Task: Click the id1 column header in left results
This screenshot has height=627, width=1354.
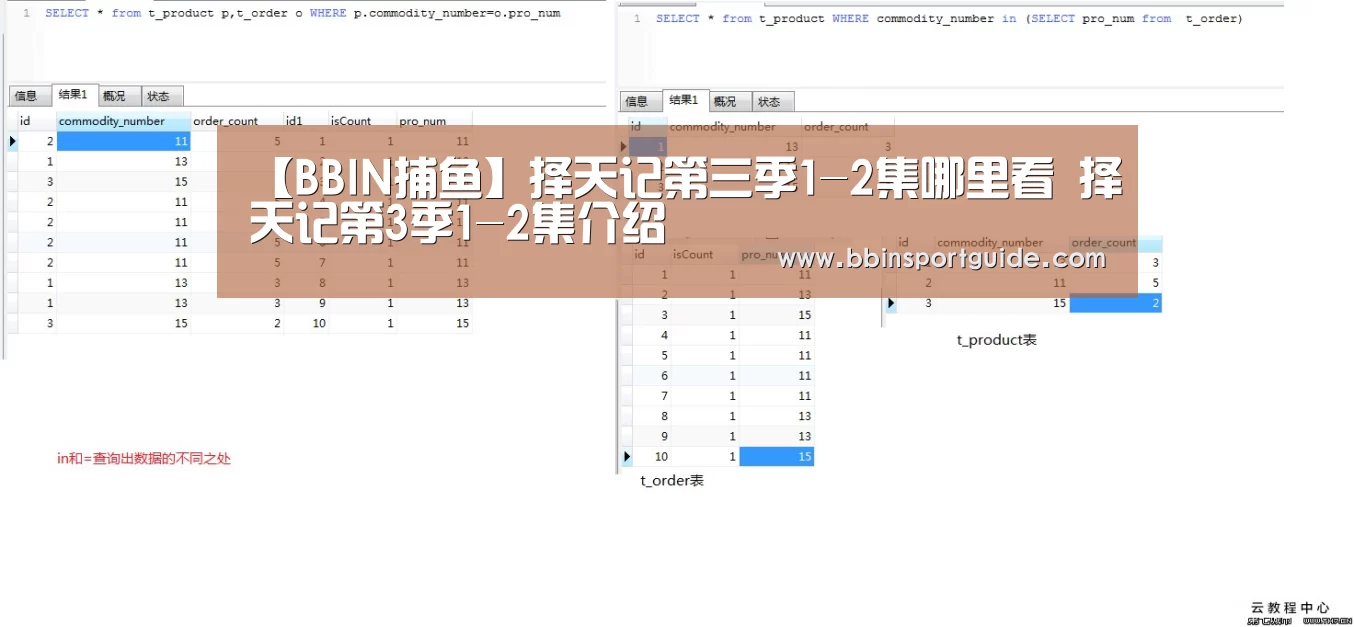Action: click(x=306, y=121)
